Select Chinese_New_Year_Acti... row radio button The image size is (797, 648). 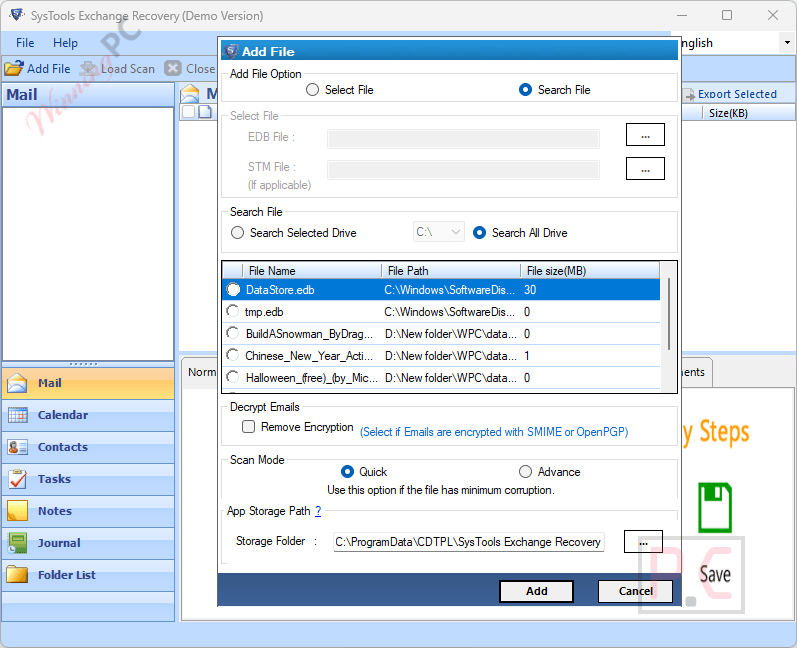click(x=233, y=355)
